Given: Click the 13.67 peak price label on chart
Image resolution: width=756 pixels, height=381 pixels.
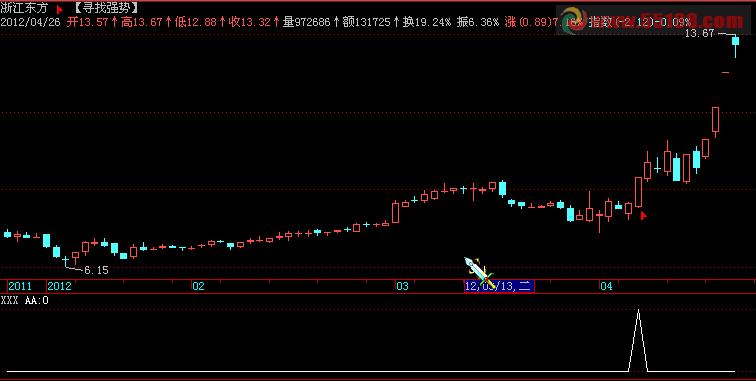Looking at the screenshot, I should [x=699, y=33].
